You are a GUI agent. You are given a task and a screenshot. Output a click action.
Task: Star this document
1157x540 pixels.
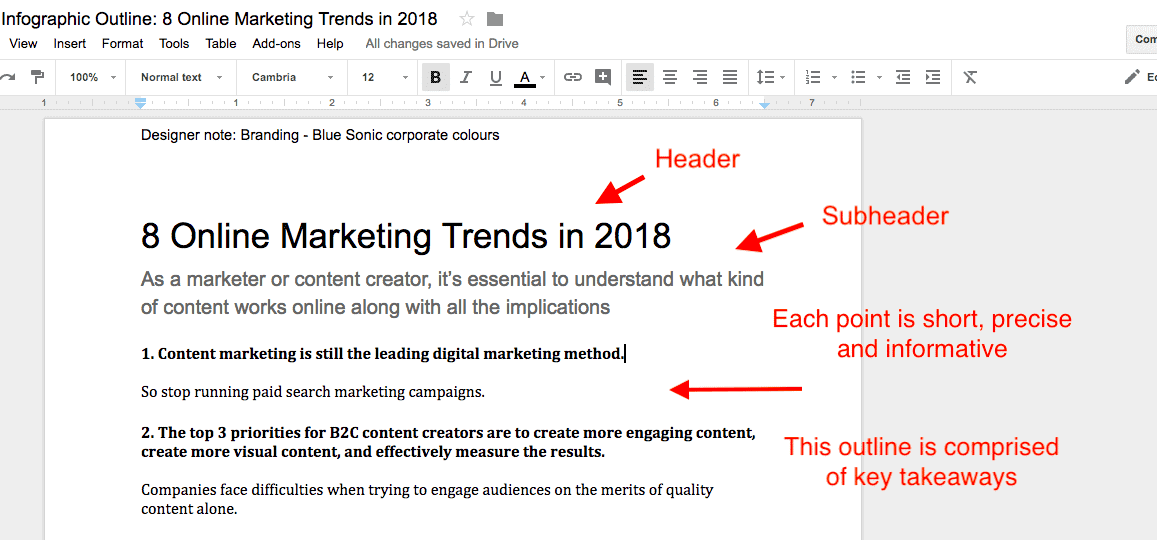(467, 19)
